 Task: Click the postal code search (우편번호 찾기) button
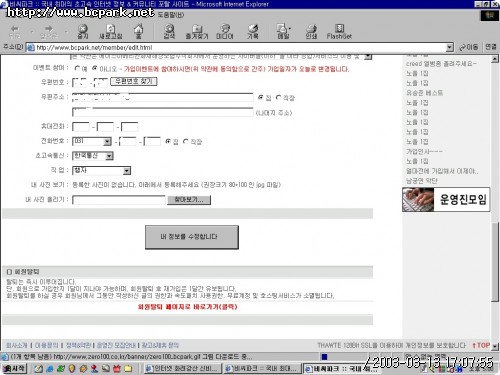[x=134, y=81]
